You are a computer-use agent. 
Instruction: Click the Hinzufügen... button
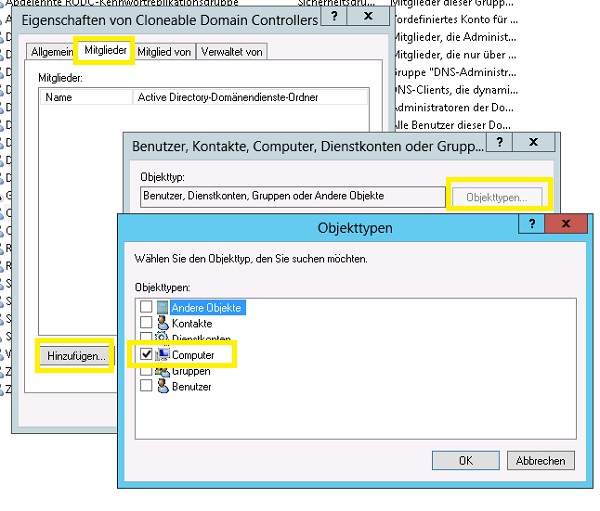point(76,356)
